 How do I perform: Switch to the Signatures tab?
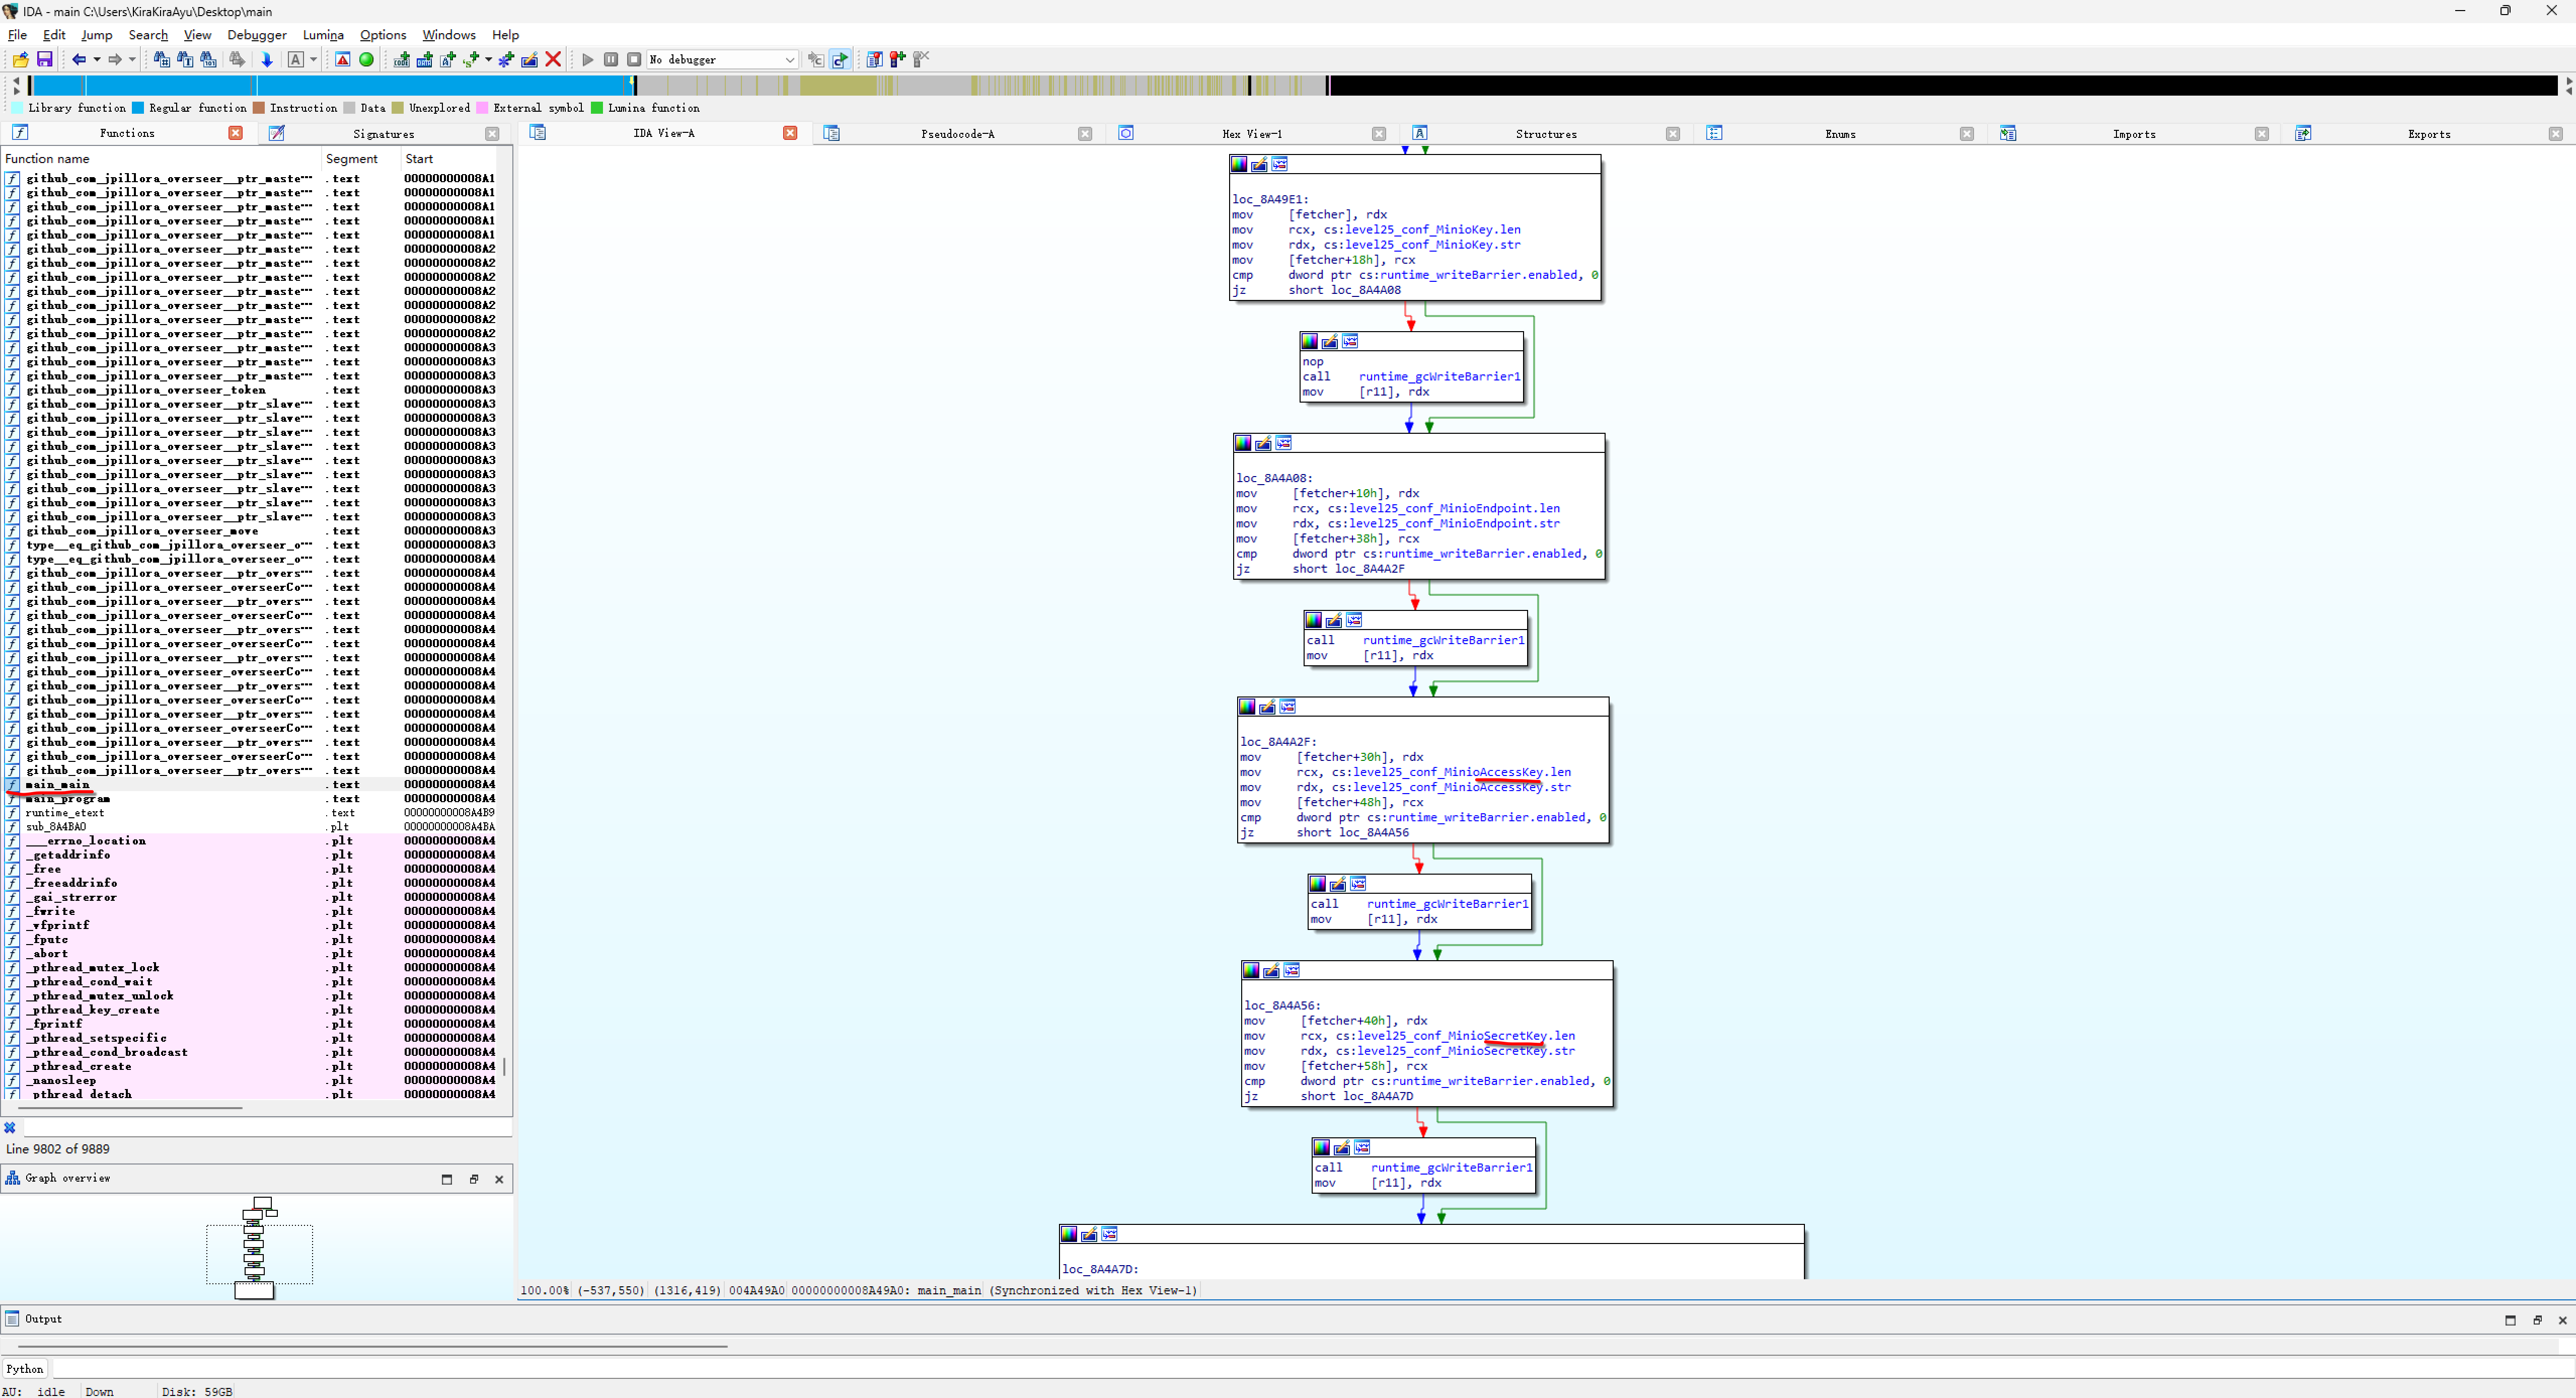click(383, 134)
